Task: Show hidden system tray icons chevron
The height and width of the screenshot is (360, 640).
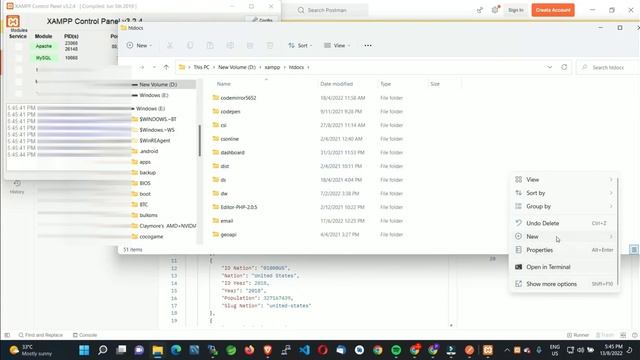Action: pyautogui.click(x=507, y=350)
